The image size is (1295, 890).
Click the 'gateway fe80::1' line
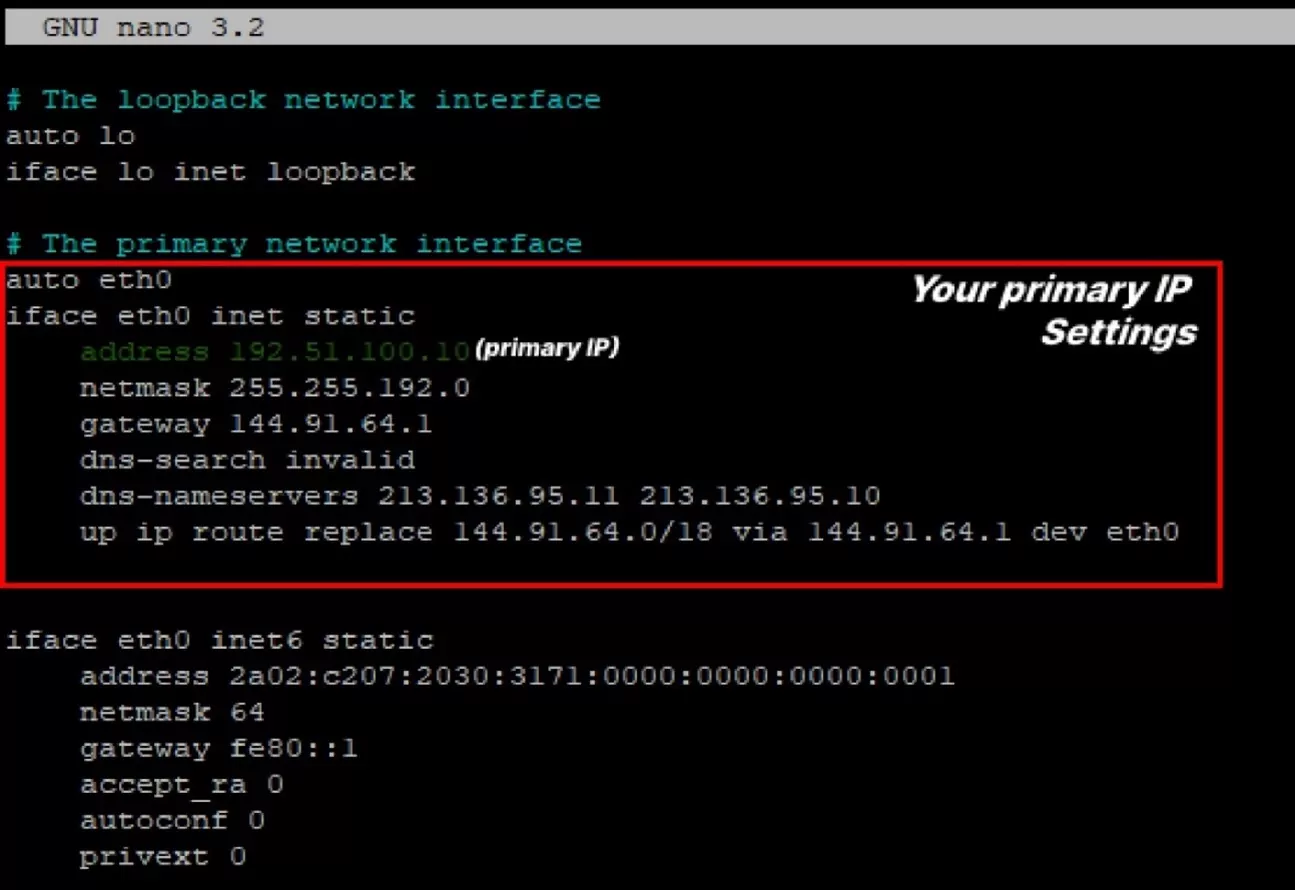pyautogui.click(x=218, y=748)
